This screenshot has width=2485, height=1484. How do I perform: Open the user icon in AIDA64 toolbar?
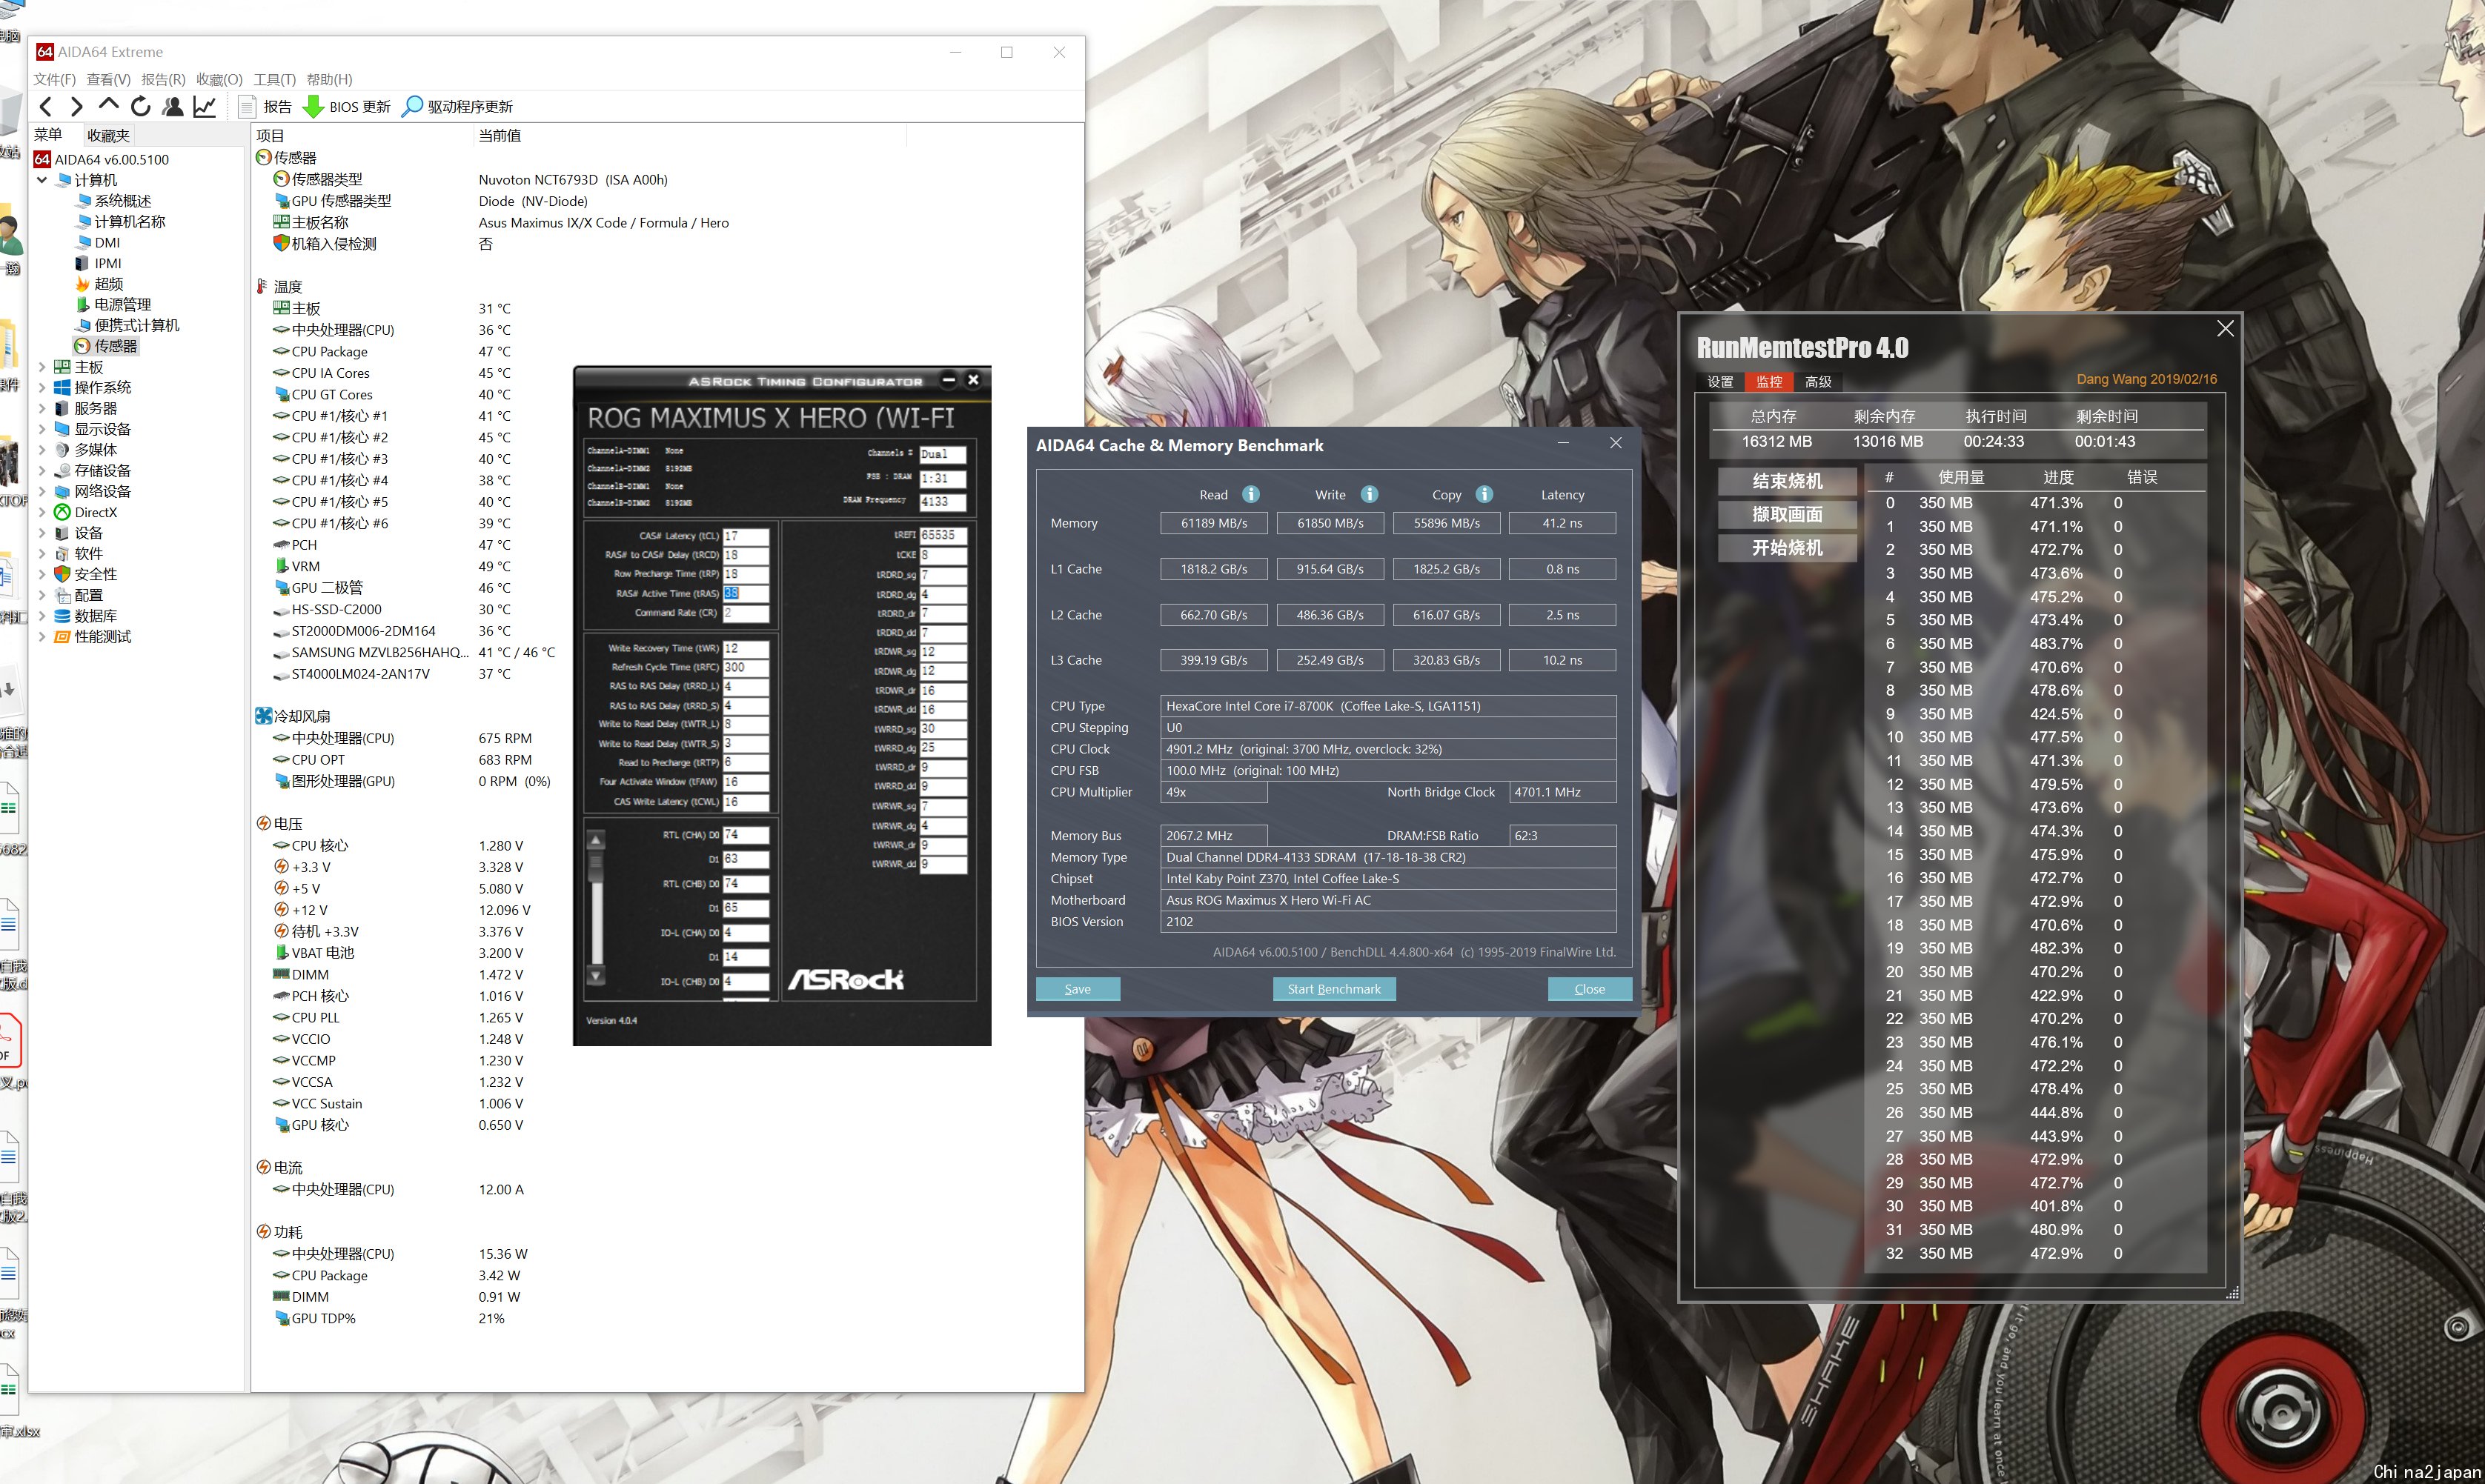tap(173, 106)
